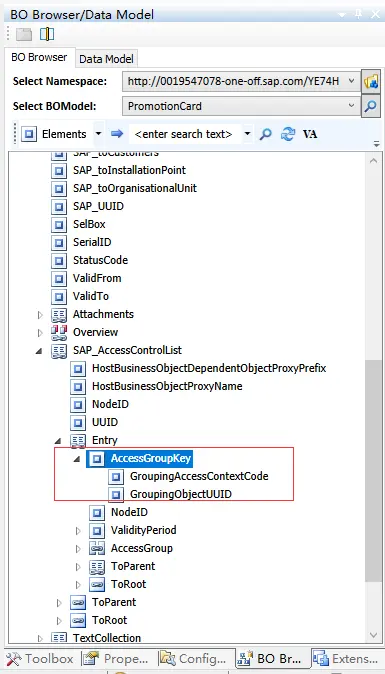Expand the Overview node
Screen dimensions: 385x674
tap(40, 333)
